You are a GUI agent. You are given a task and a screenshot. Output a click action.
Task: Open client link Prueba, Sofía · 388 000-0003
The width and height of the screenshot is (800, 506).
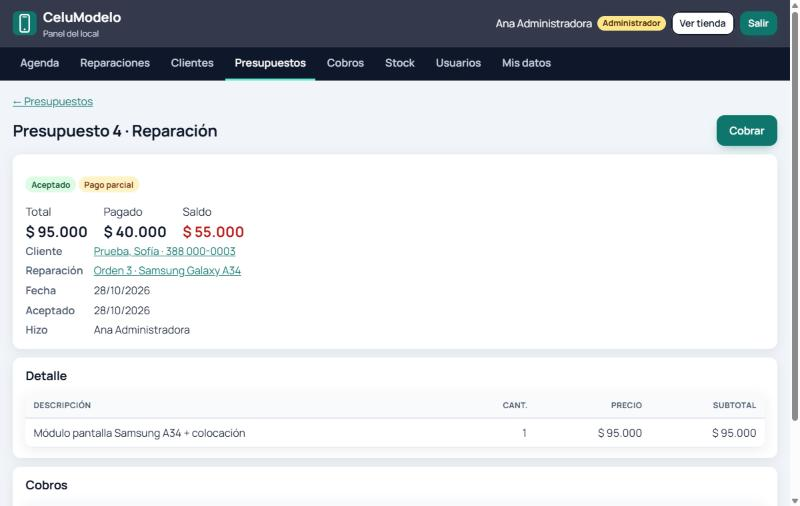point(164,251)
